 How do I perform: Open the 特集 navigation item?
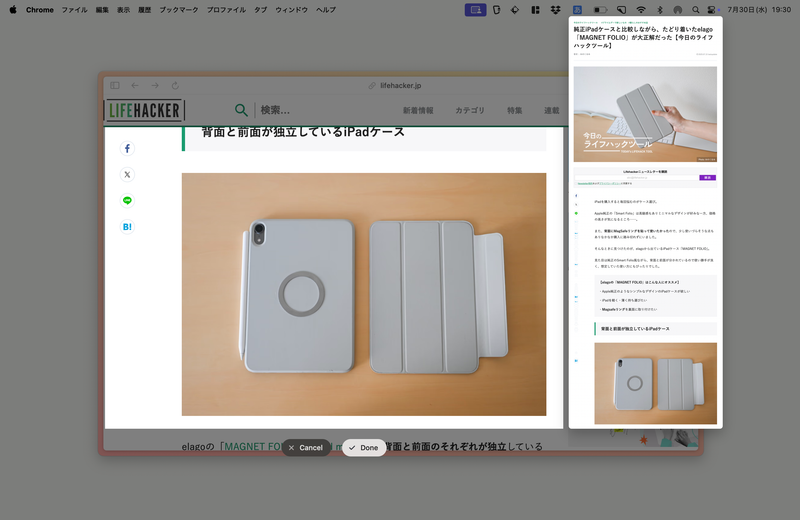click(x=514, y=110)
